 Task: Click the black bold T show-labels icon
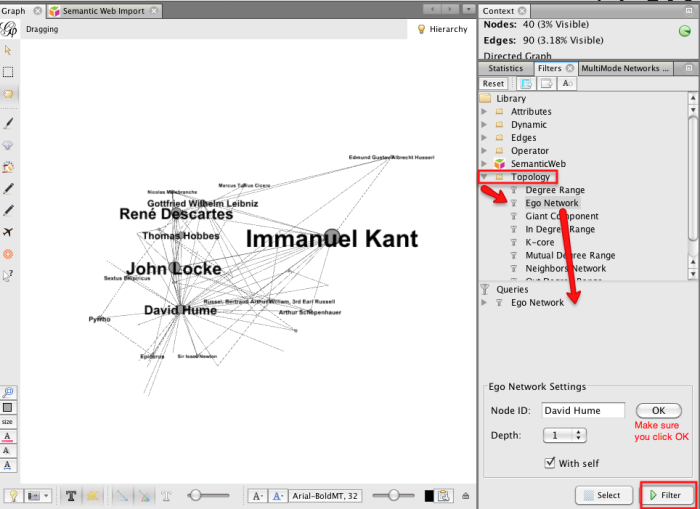click(71, 495)
